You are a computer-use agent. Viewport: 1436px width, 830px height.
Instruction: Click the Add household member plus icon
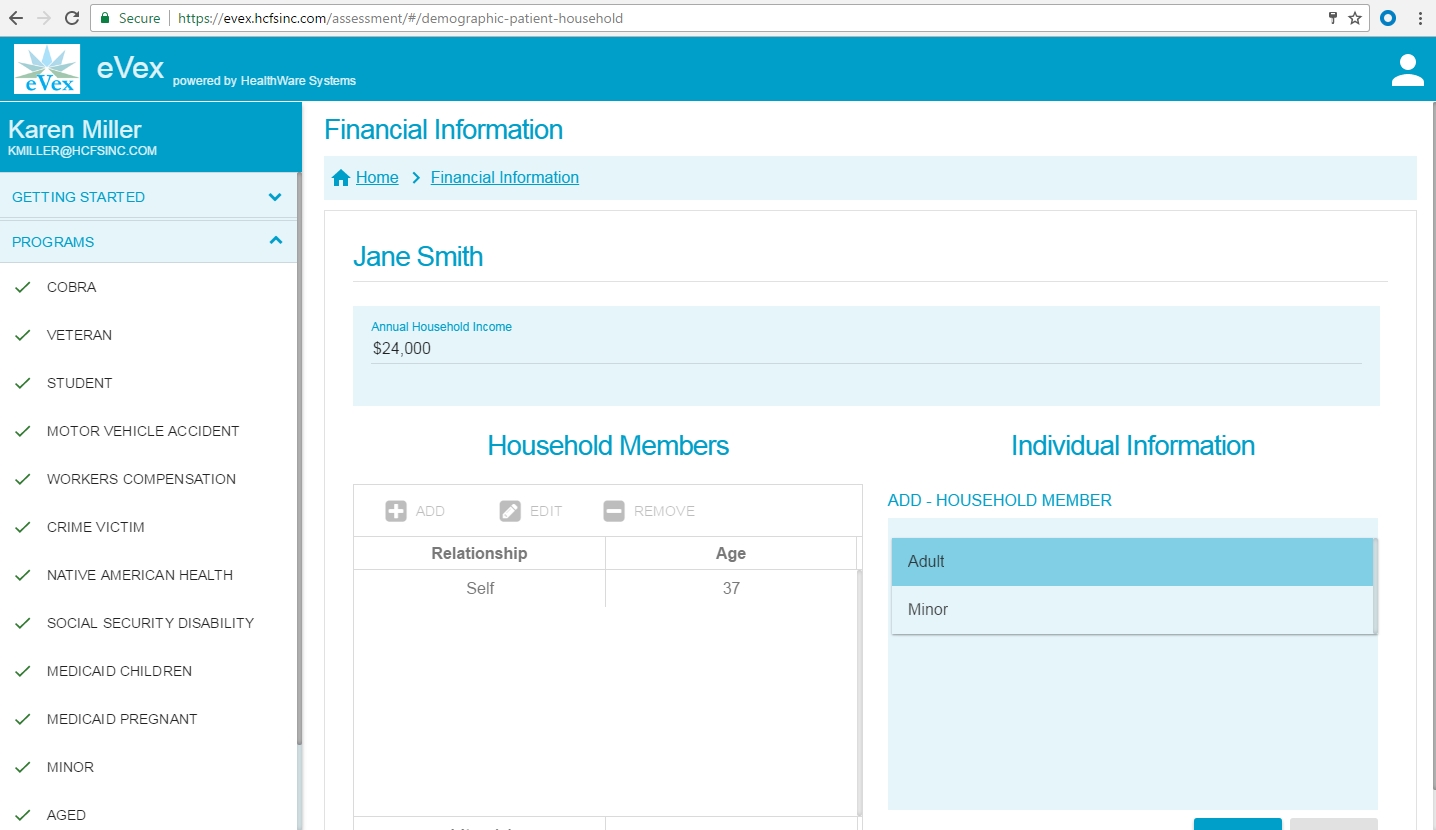(396, 511)
